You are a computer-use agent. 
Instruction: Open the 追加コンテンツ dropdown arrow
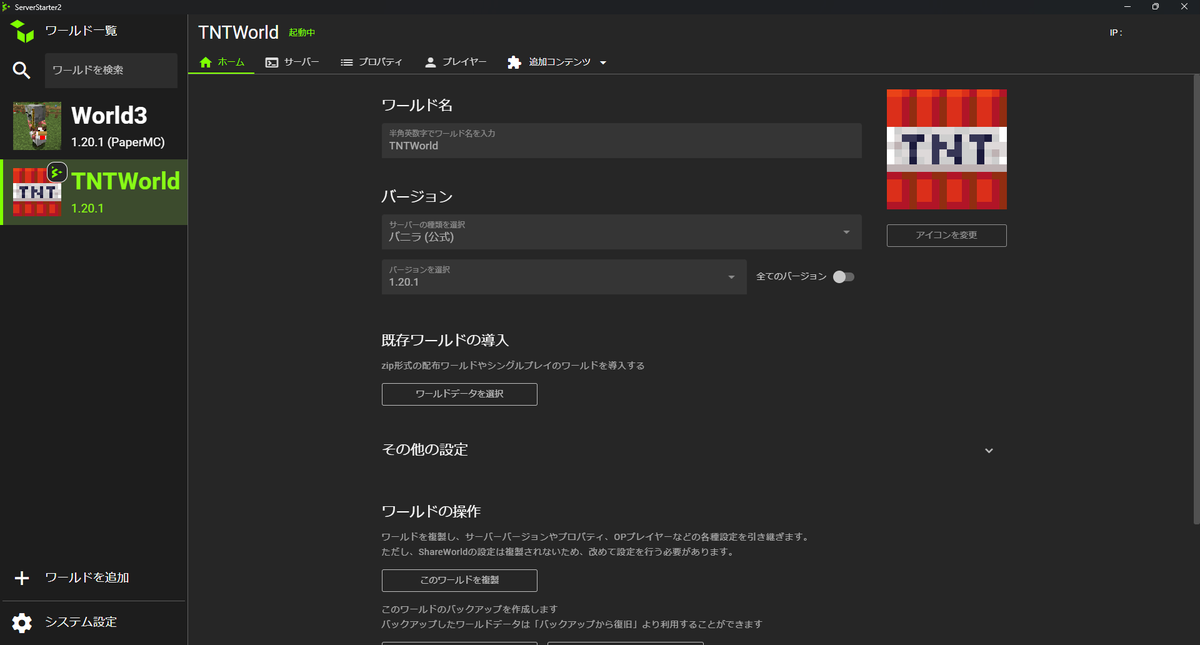point(603,63)
